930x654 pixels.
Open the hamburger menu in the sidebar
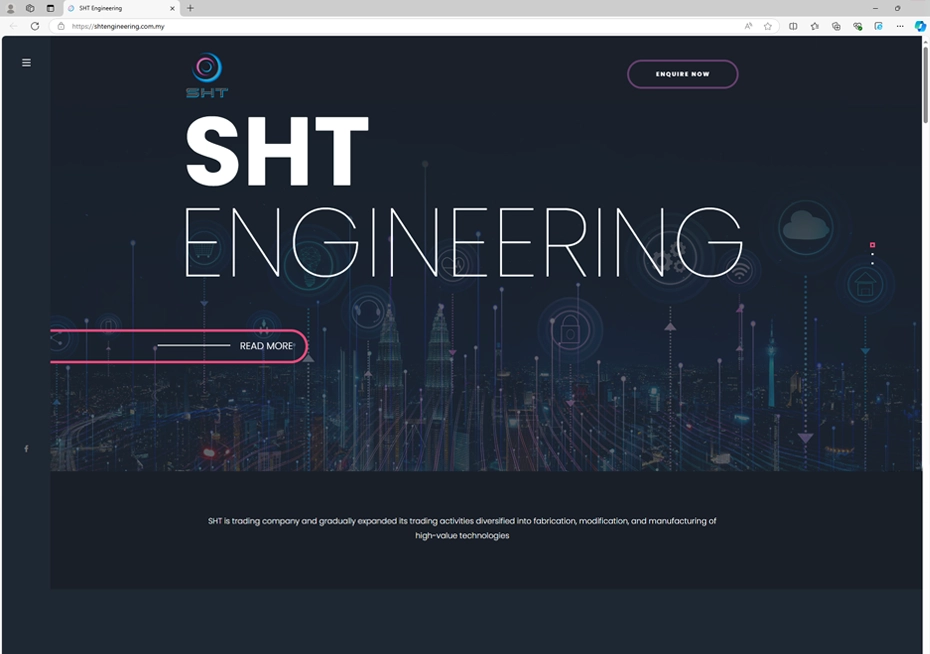tap(26, 62)
